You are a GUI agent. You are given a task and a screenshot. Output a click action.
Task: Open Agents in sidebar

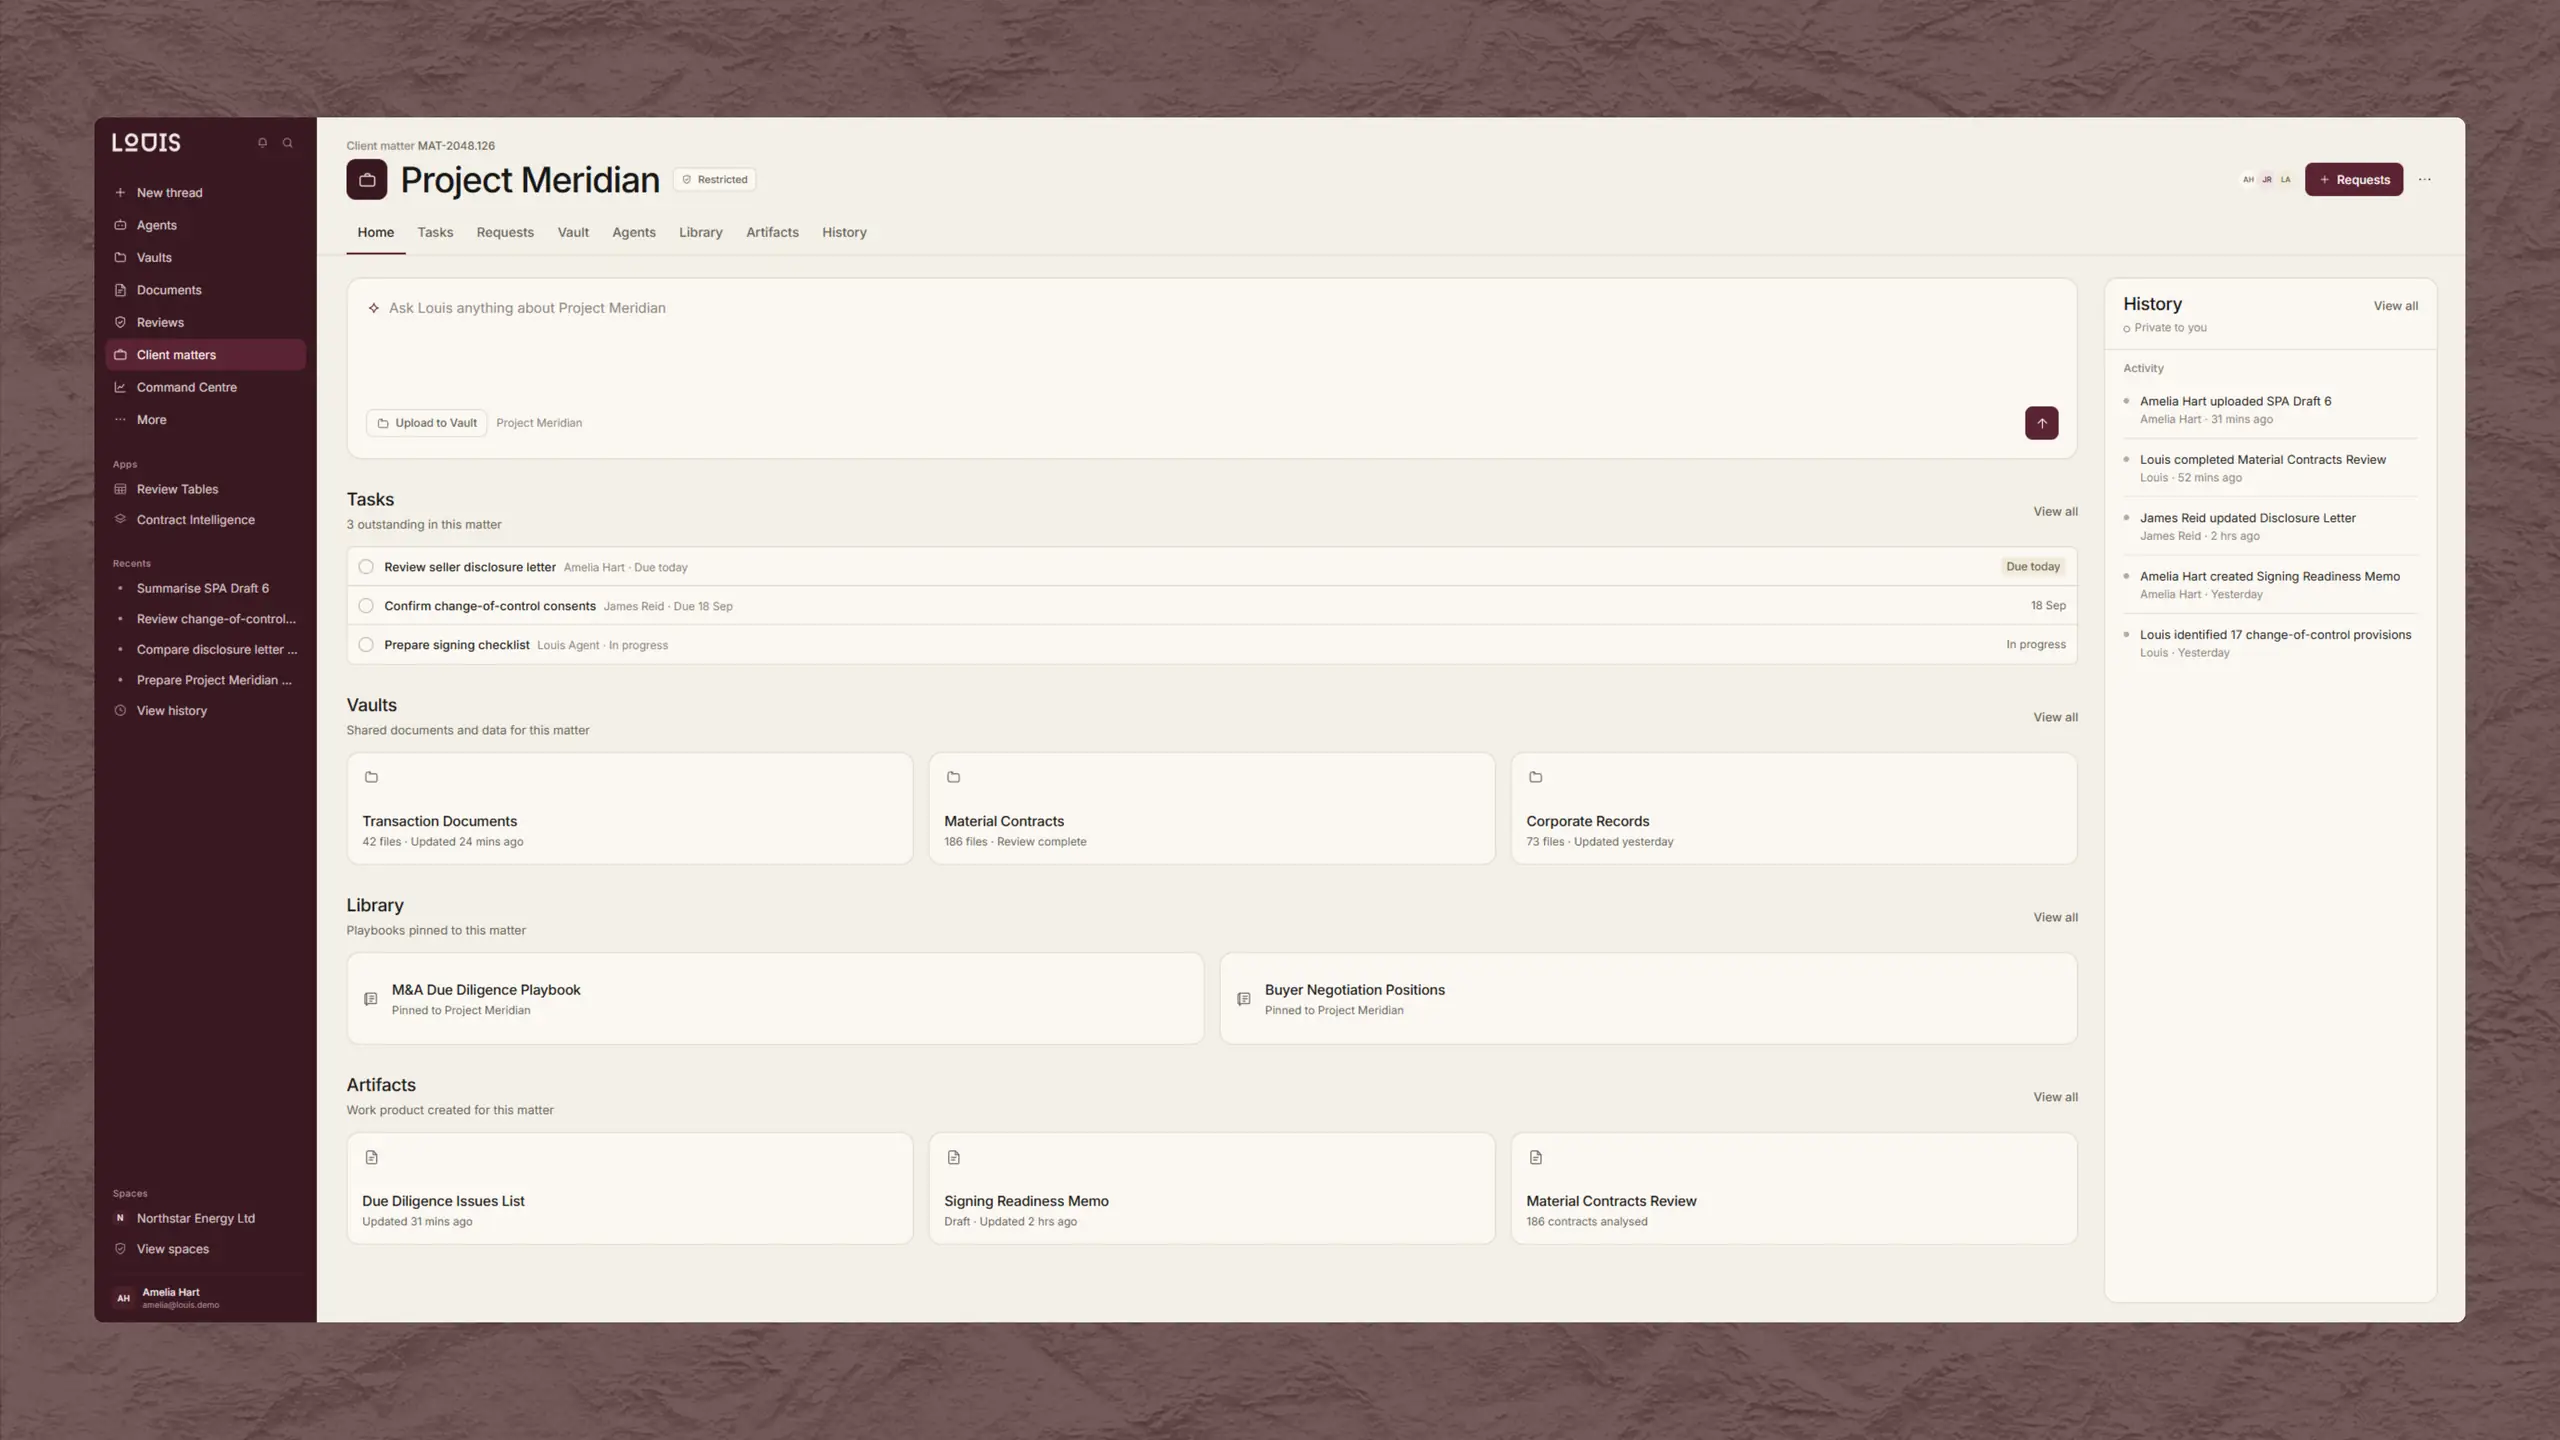point(205,225)
